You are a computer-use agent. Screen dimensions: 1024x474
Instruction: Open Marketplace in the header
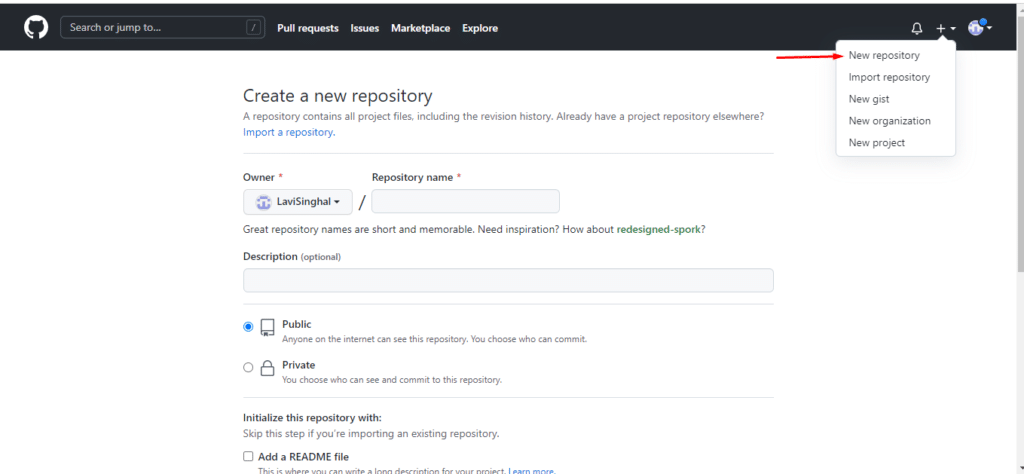click(421, 28)
